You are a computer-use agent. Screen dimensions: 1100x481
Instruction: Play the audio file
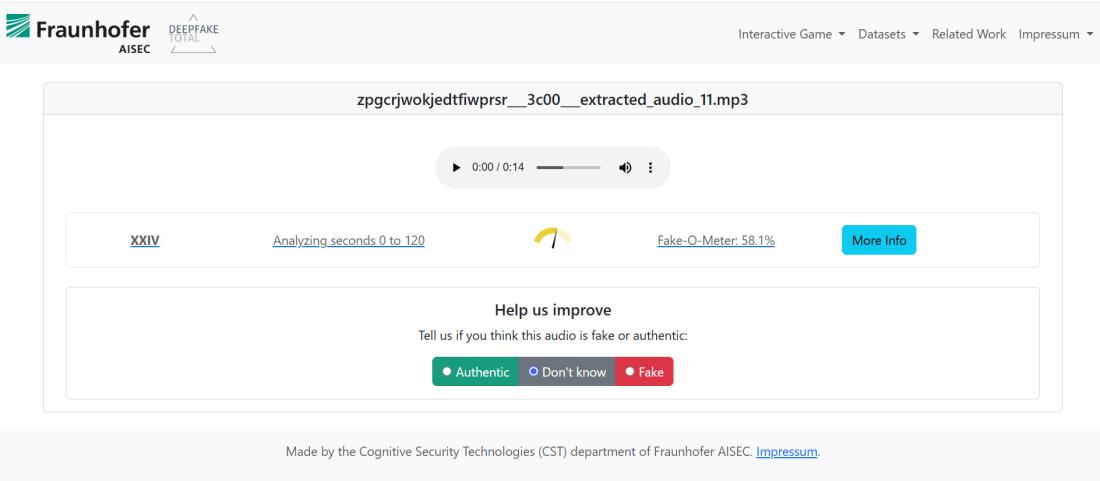[x=457, y=168]
